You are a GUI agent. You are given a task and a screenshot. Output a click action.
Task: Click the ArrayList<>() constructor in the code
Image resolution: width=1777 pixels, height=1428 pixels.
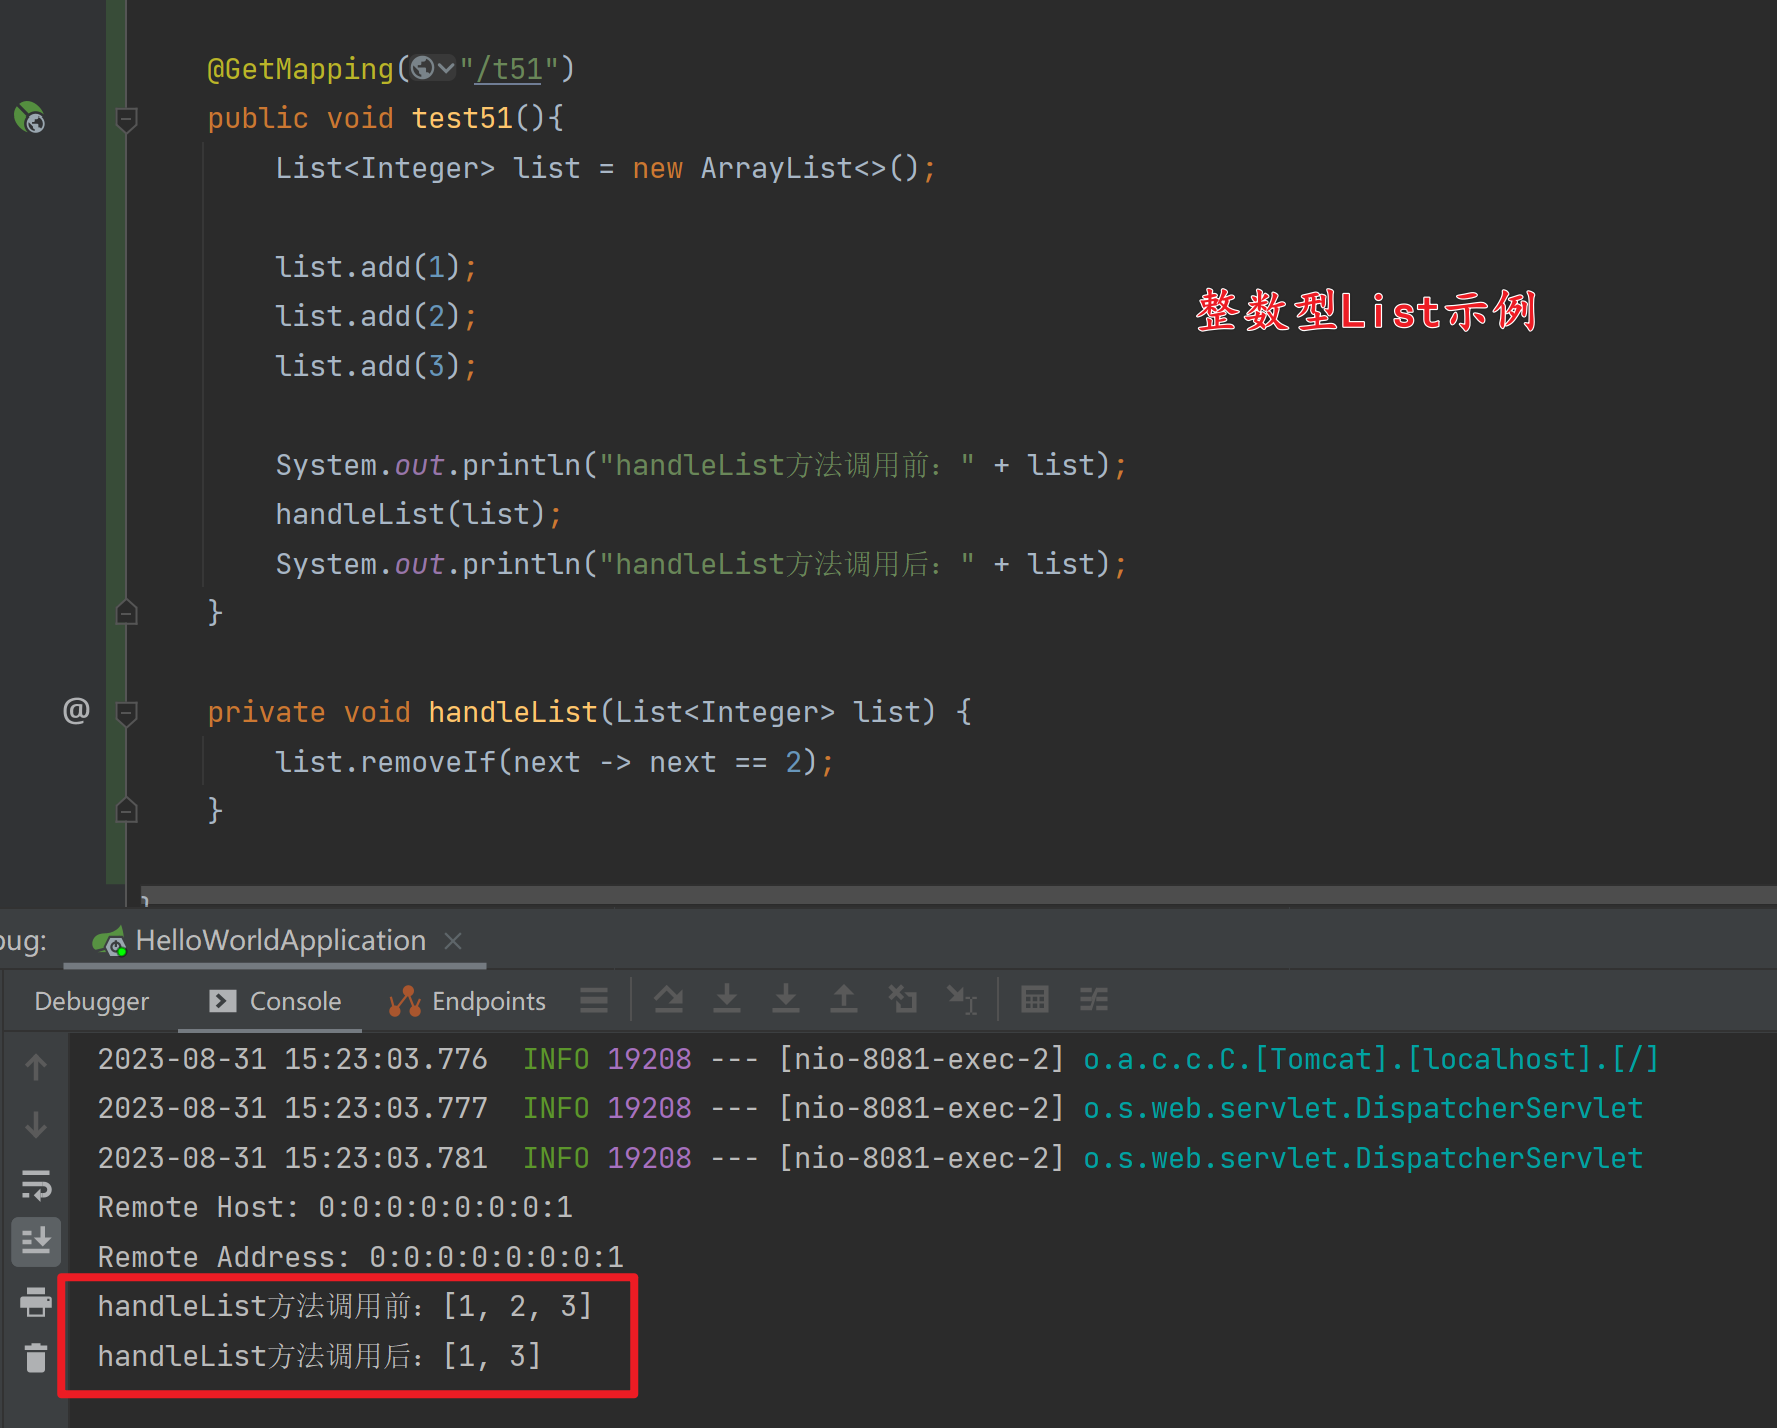809,168
